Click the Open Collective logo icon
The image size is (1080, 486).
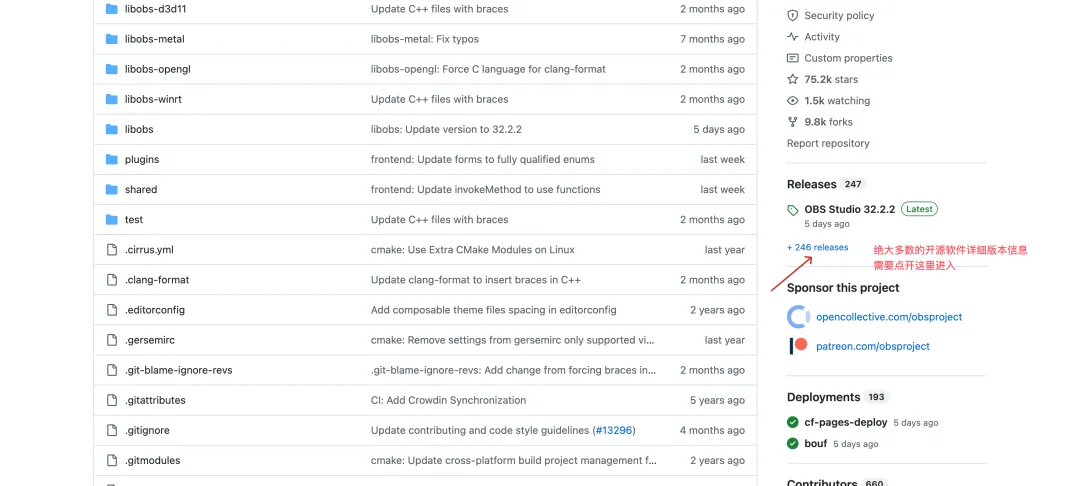pyautogui.click(x=798, y=317)
